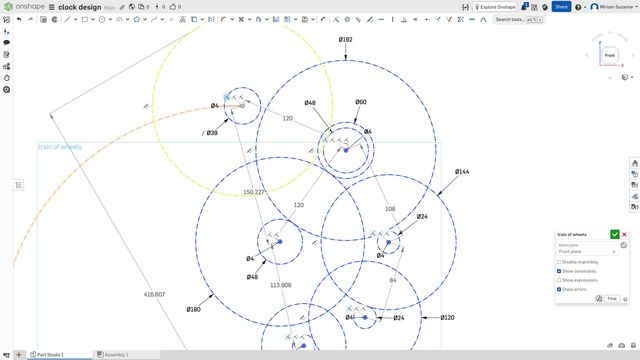Enable Disable imprinting checkbox
Viewport: 640px width, 360px height.
[x=559, y=262]
